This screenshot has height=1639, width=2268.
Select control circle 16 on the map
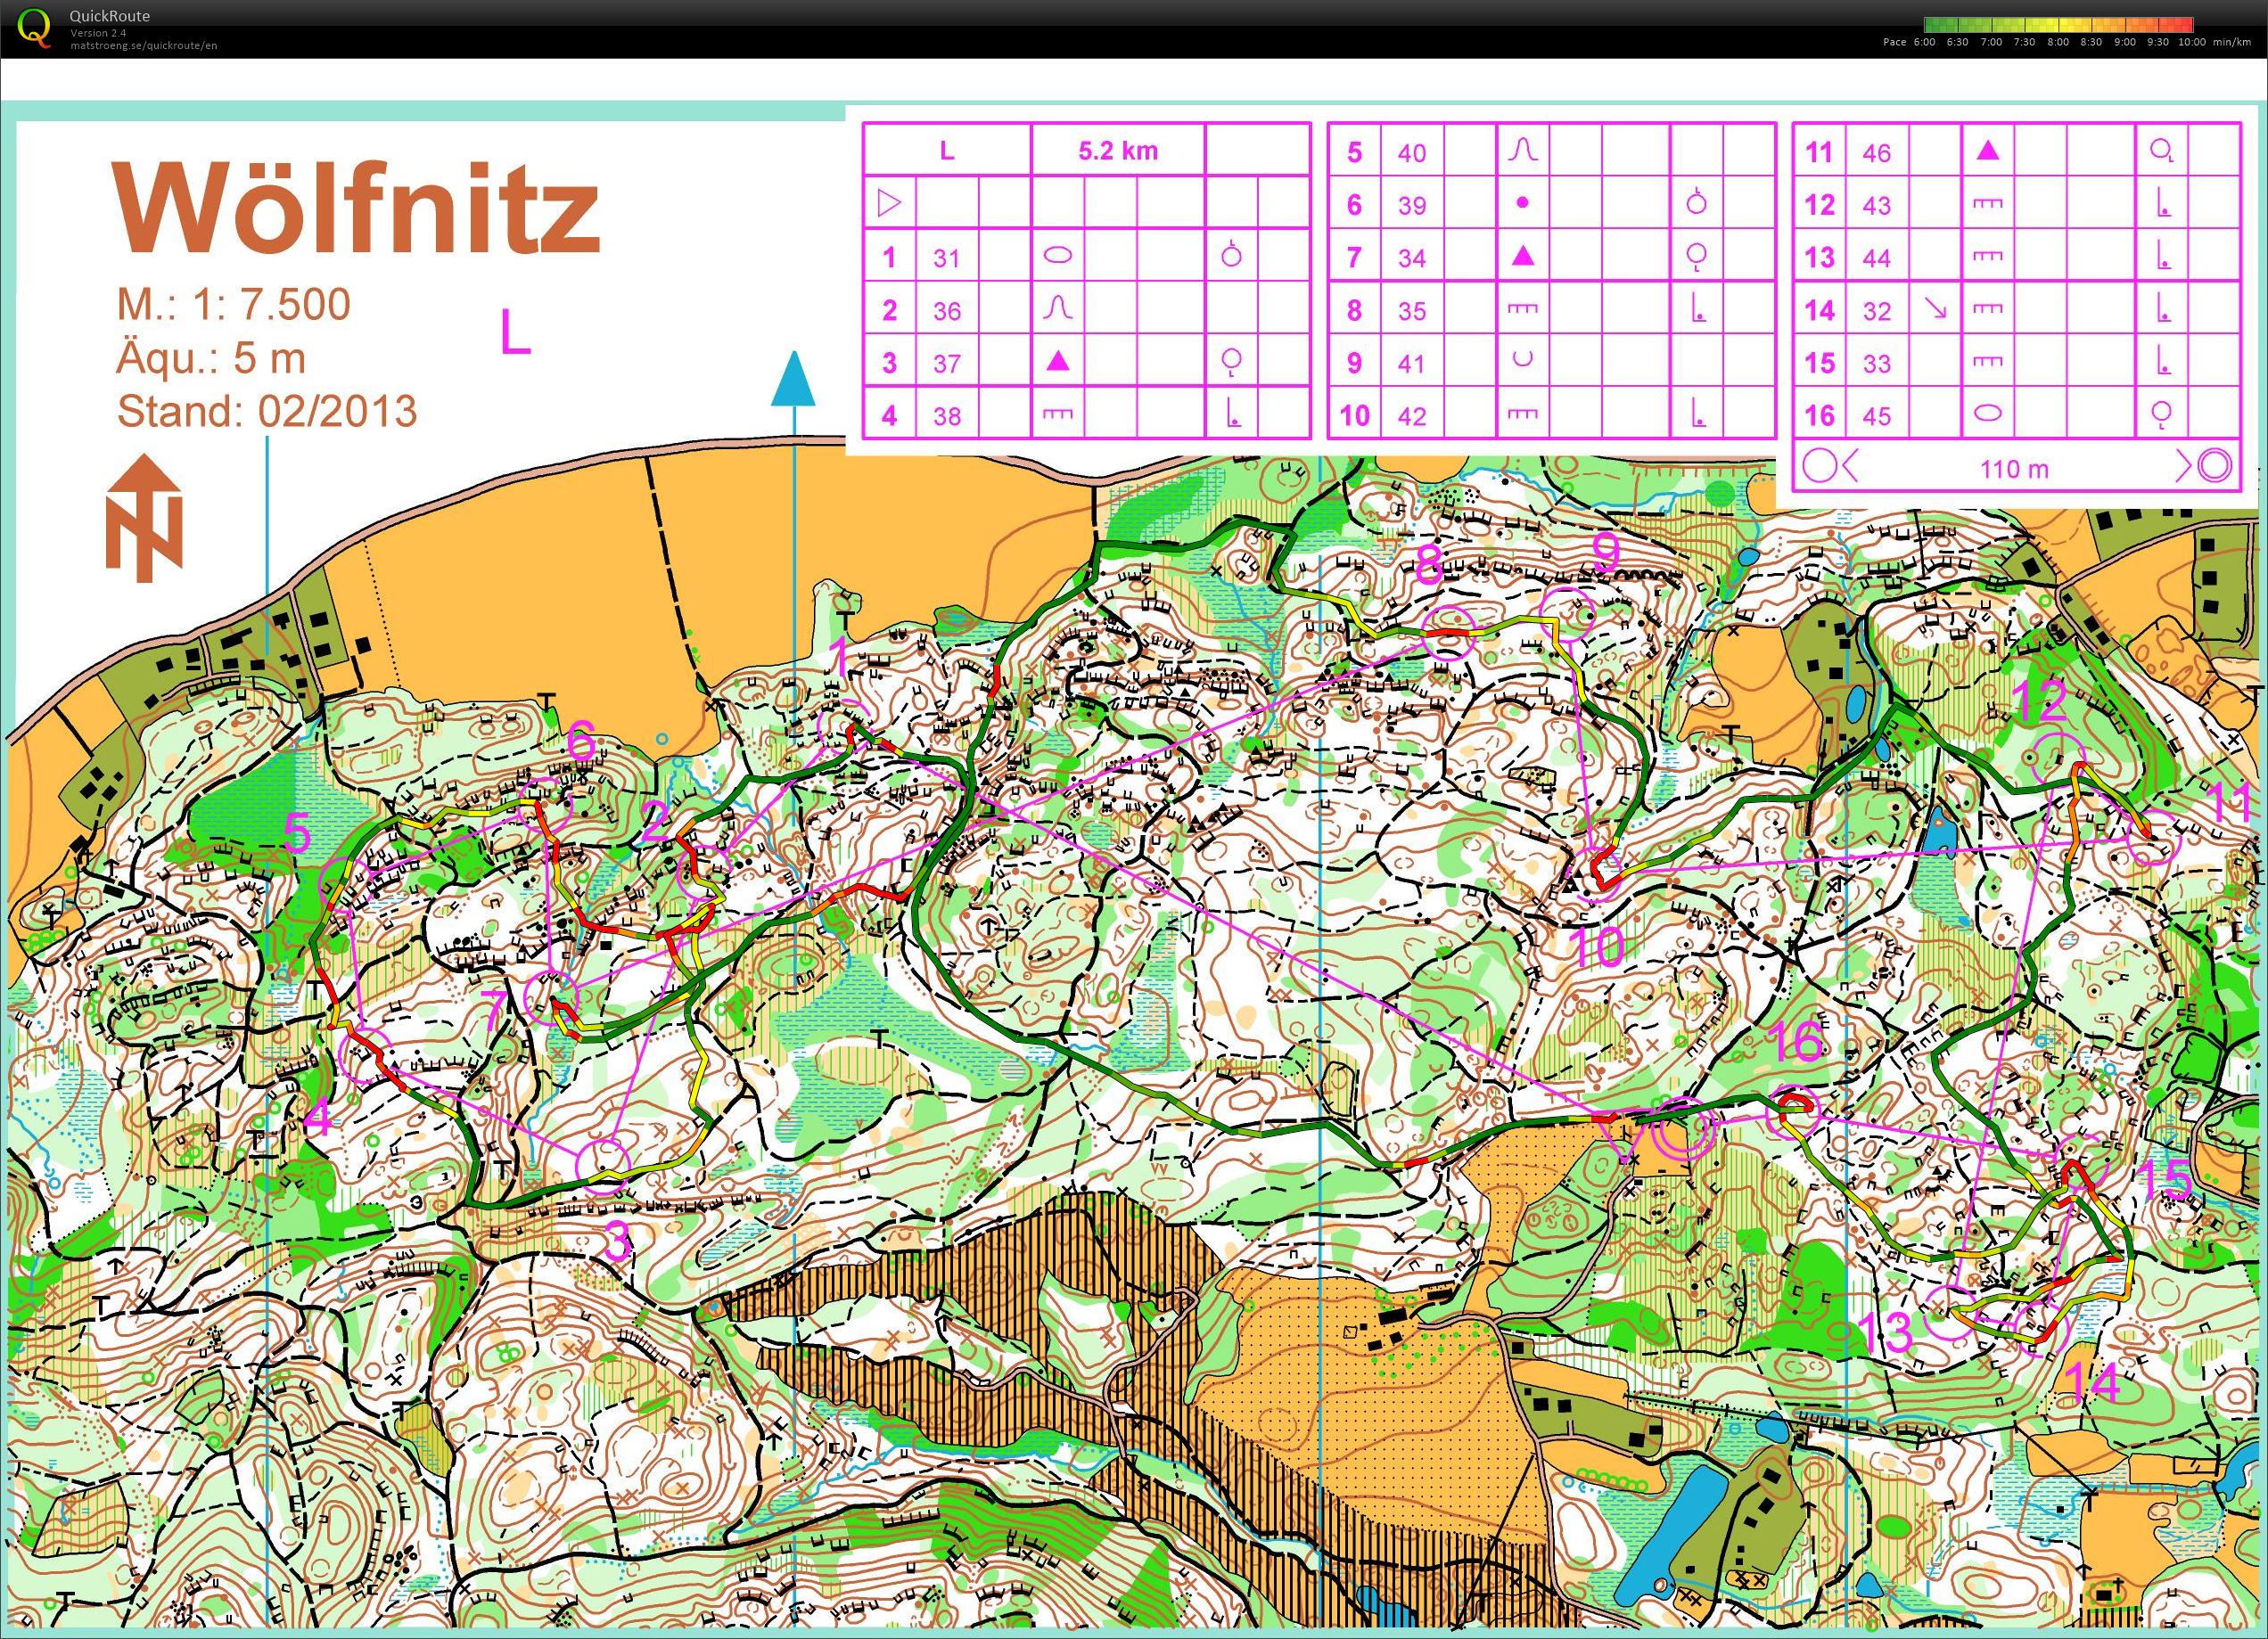point(1792,1112)
